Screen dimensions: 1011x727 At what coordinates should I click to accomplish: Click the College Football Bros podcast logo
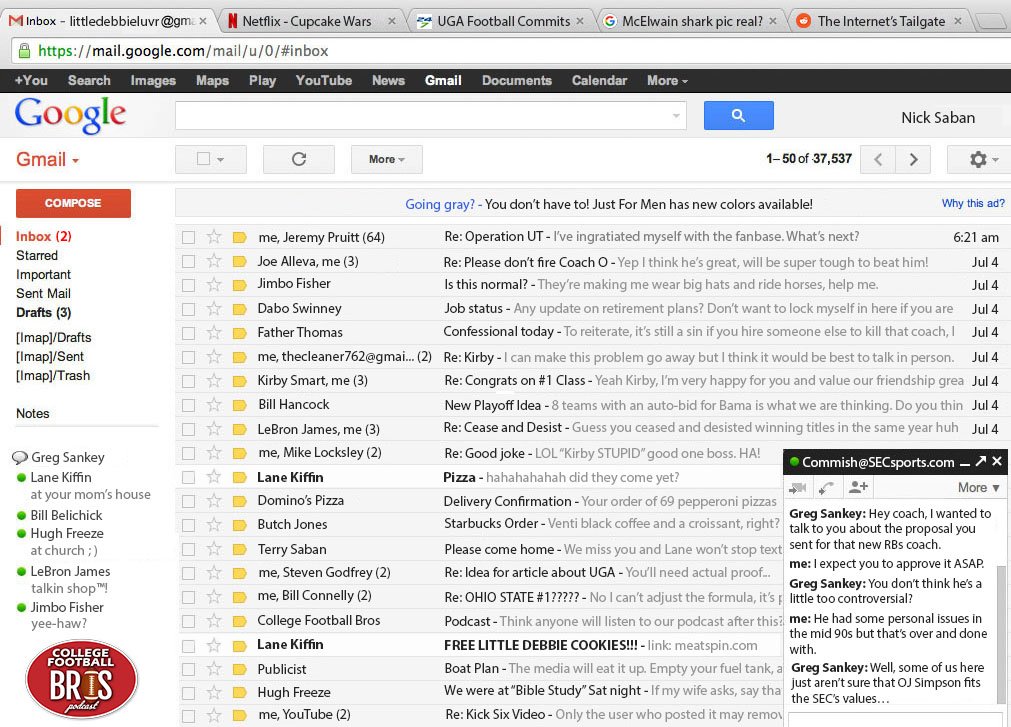(x=81, y=679)
